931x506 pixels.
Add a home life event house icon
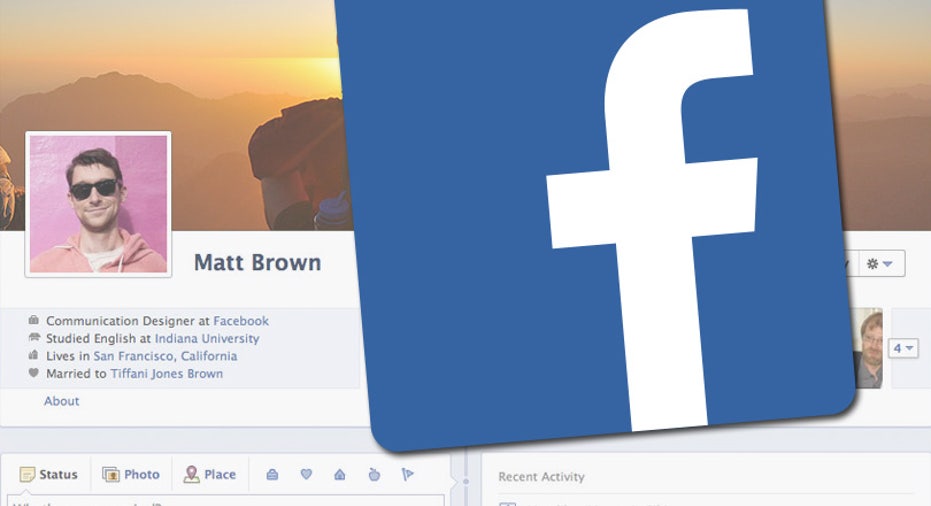click(x=340, y=474)
